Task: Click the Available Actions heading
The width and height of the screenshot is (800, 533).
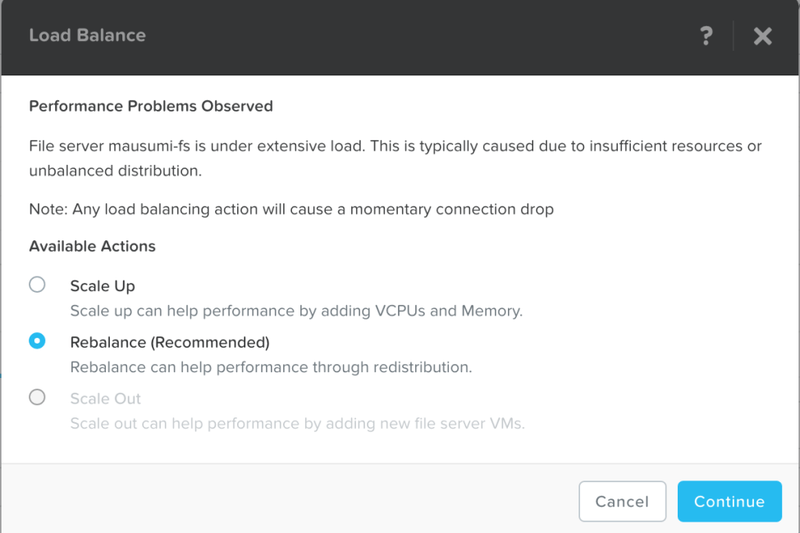Action: click(92, 245)
